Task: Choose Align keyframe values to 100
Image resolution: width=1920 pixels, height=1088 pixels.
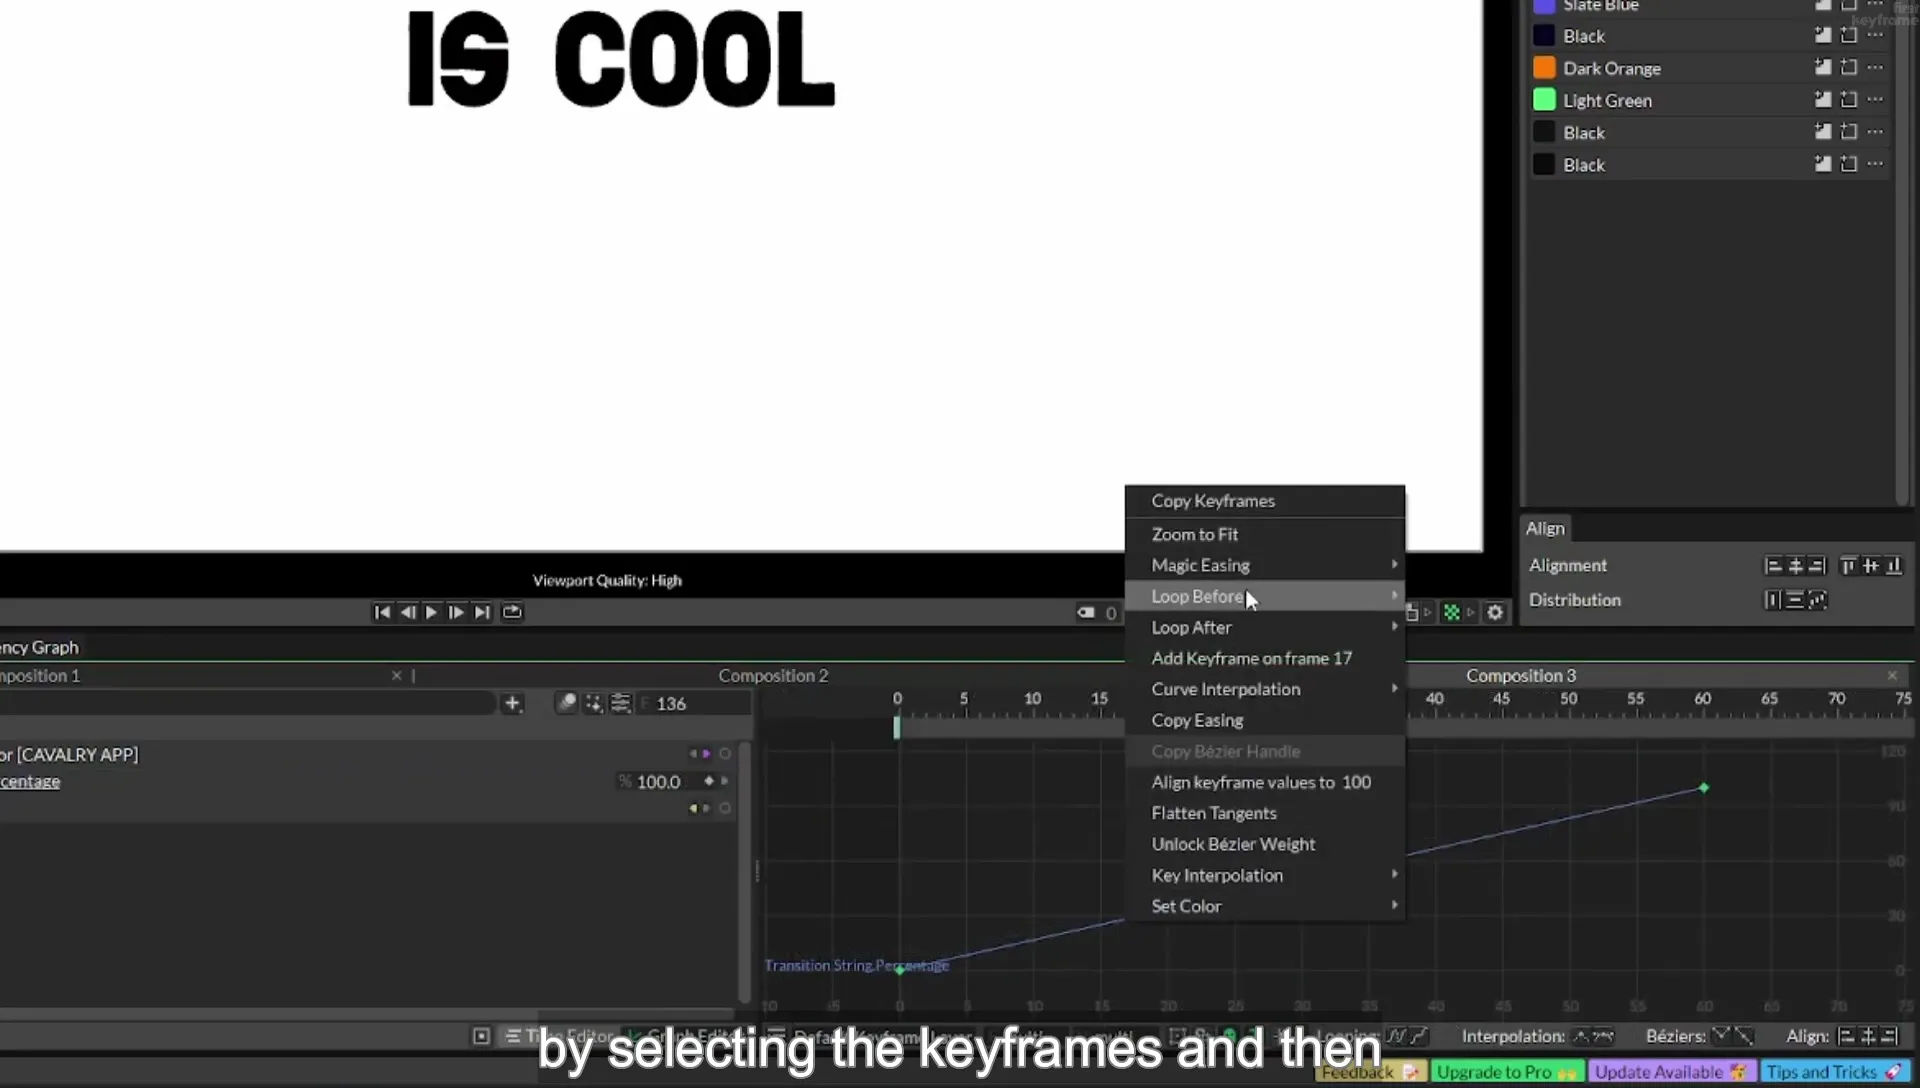Action: point(1265,782)
